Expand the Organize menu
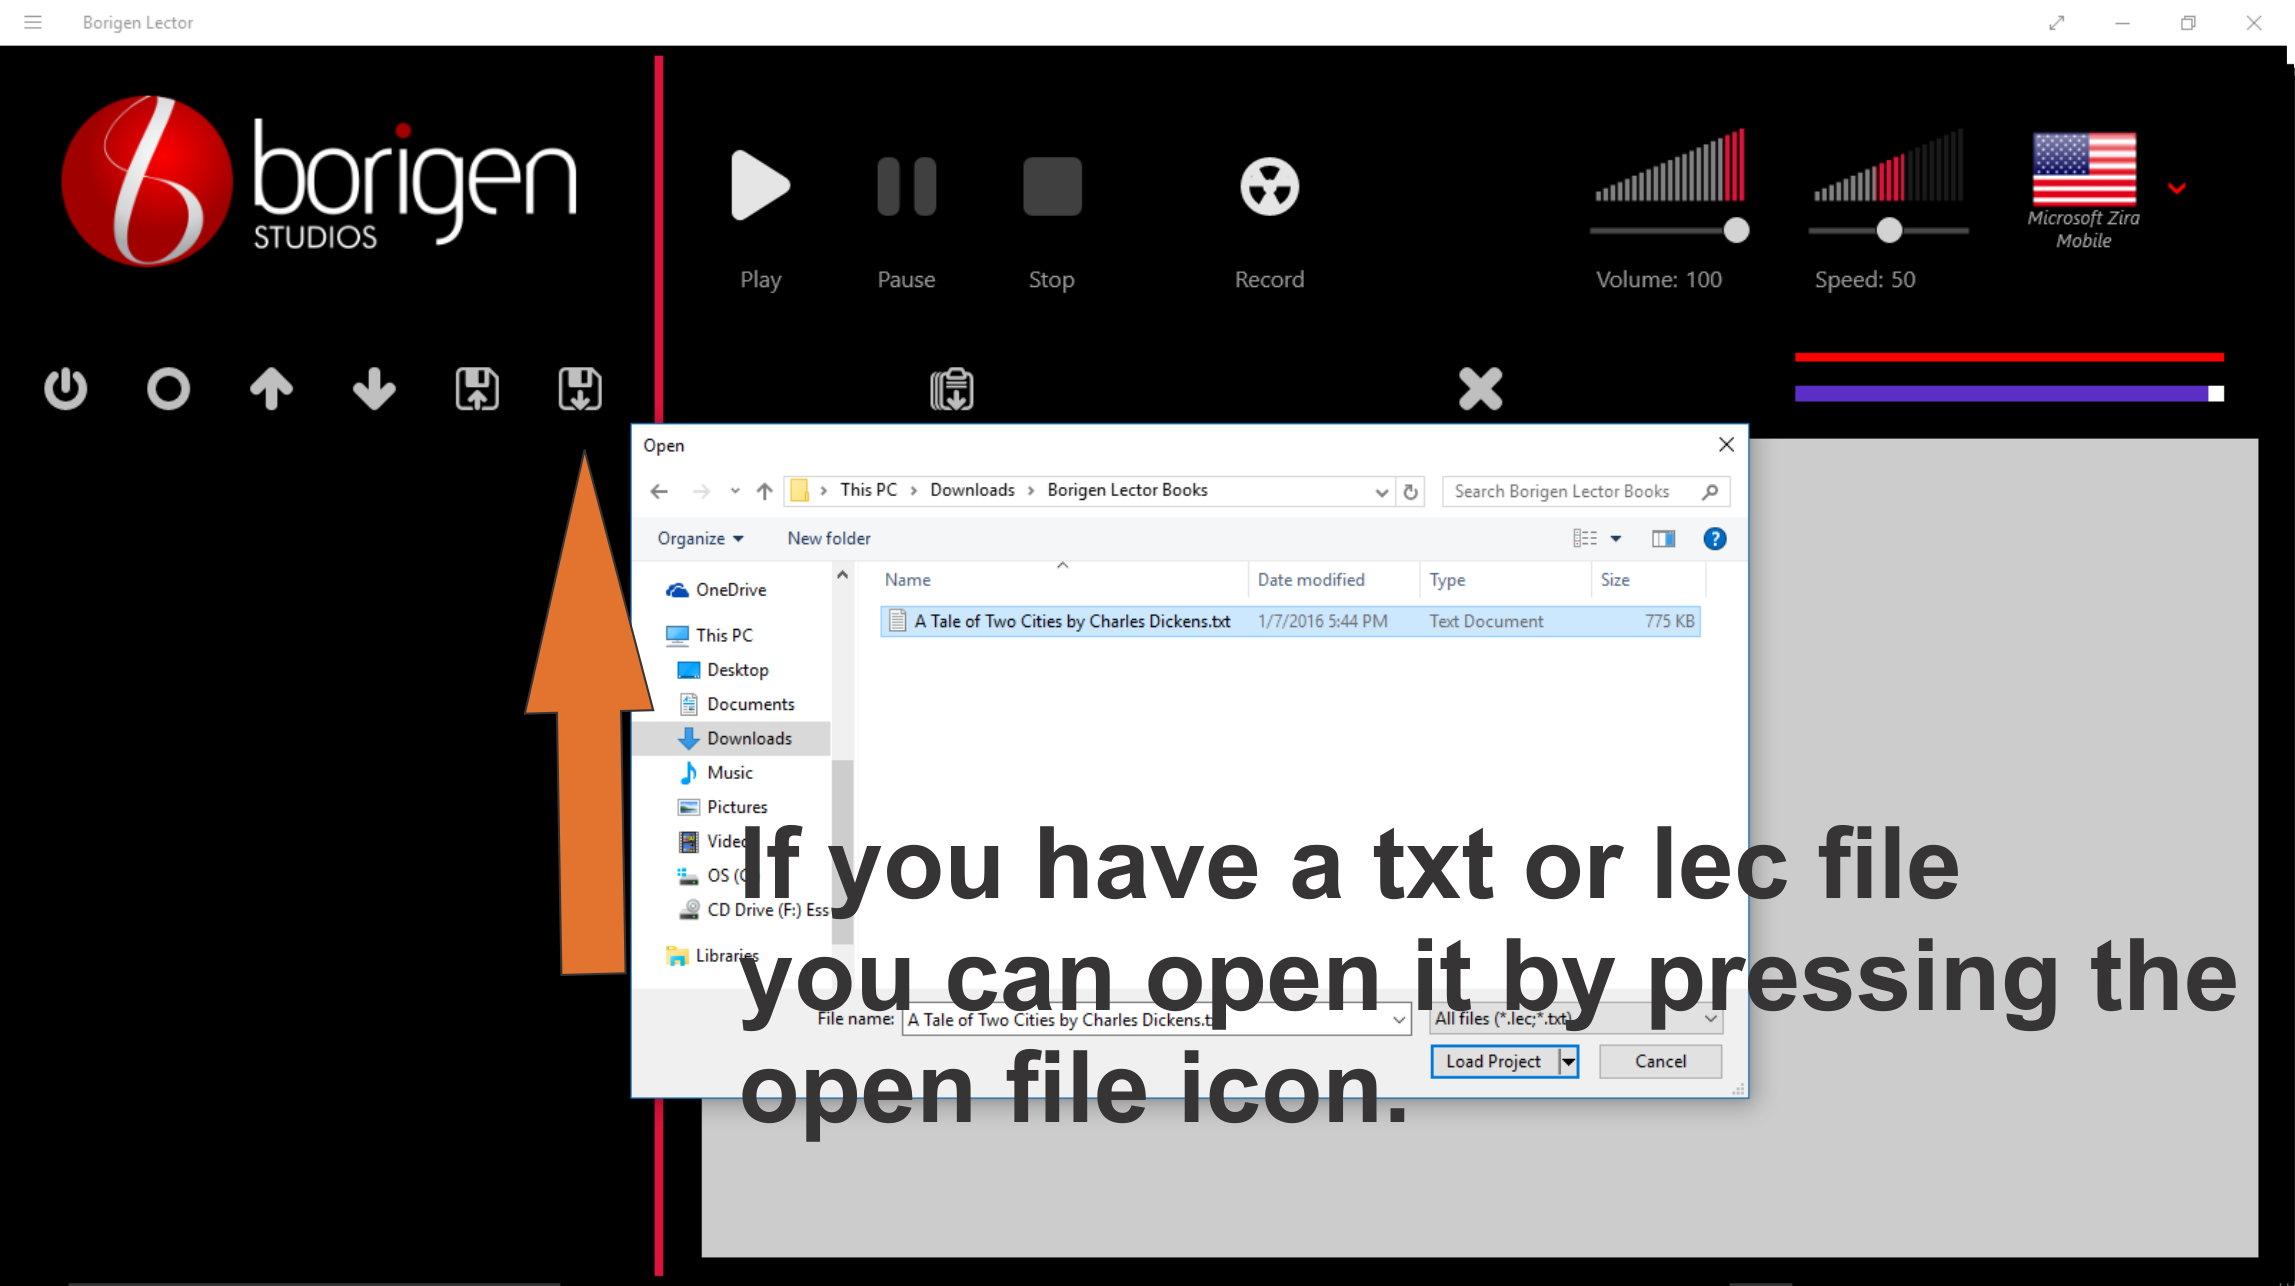Image resolution: width=2295 pixels, height=1286 pixels. [699, 539]
